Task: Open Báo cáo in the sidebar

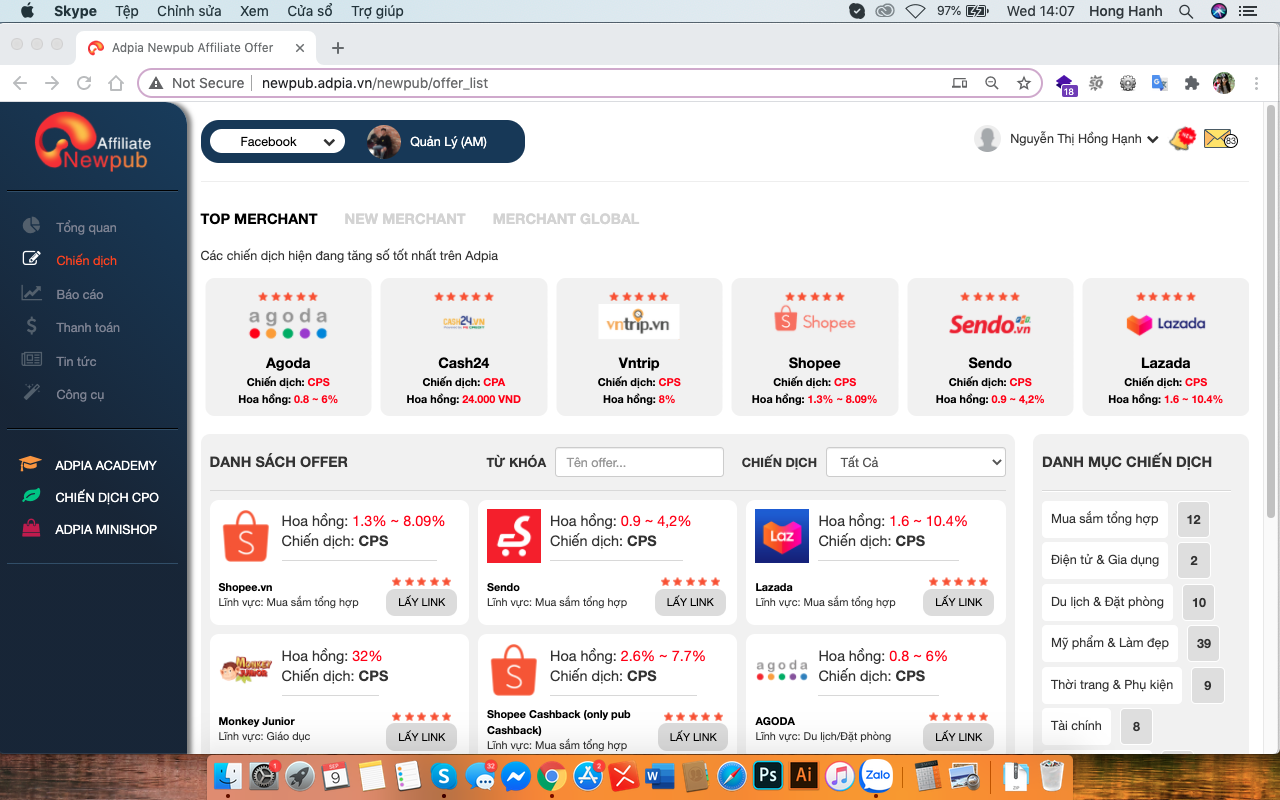Action: (x=79, y=294)
